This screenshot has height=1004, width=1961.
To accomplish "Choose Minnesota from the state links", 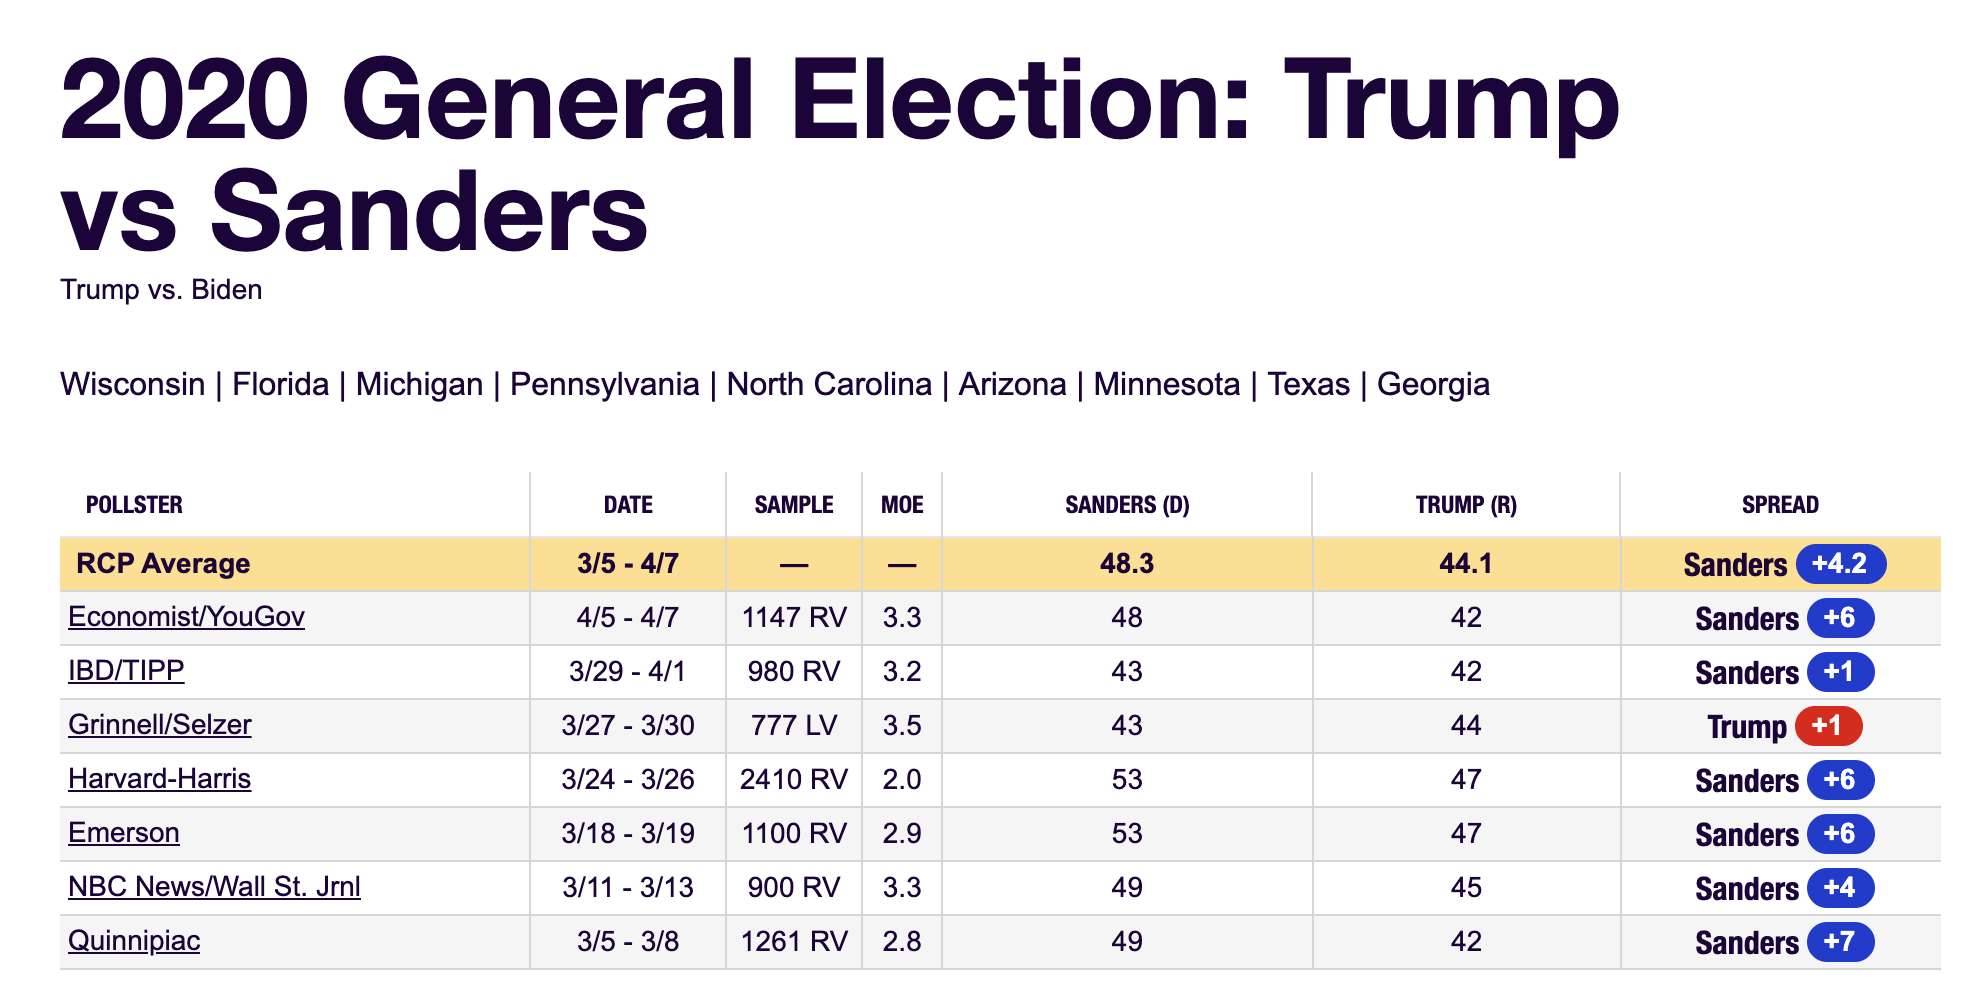I will 1166,384.
